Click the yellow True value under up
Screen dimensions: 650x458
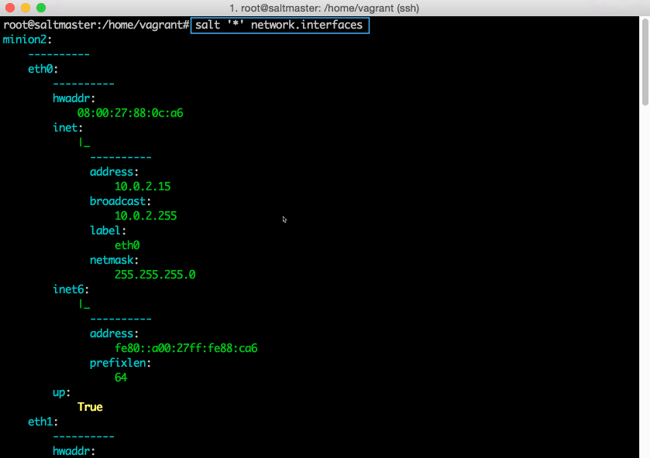90,407
